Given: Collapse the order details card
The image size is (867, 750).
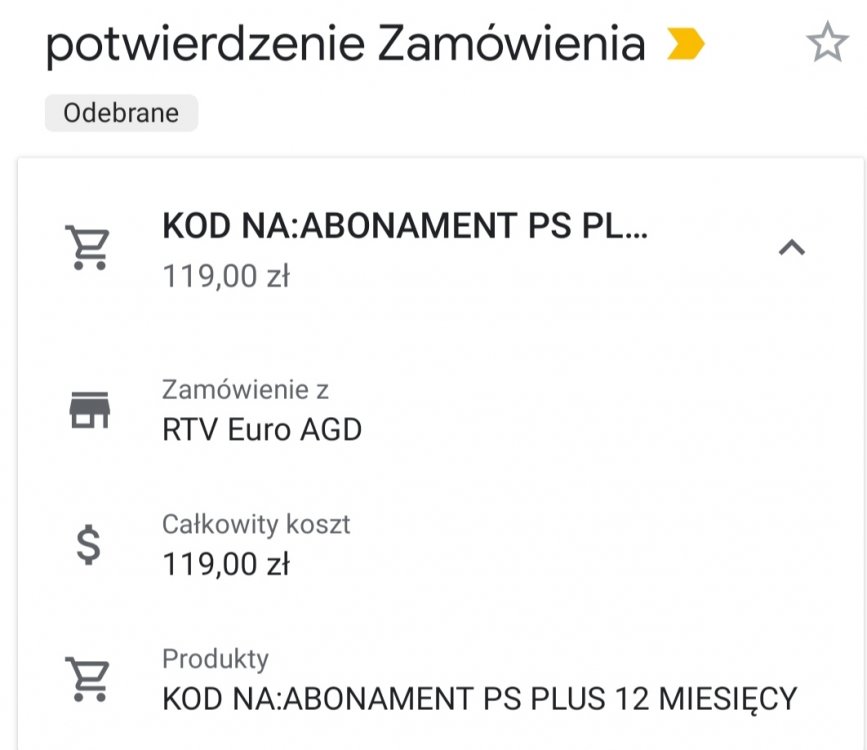Looking at the screenshot, I should pos(791,247).
